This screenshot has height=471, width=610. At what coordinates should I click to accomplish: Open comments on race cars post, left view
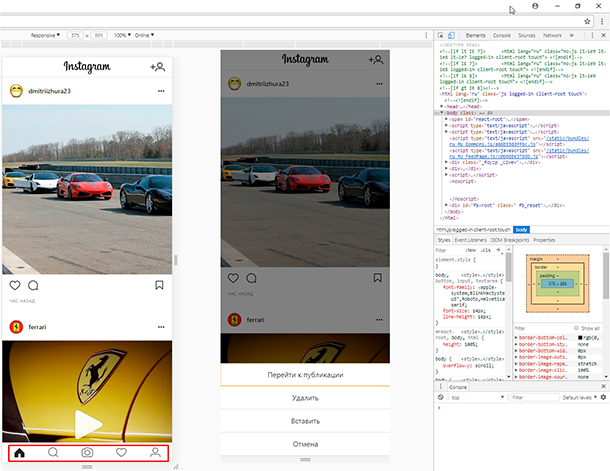pyautogui.click(x=33, y=285)
